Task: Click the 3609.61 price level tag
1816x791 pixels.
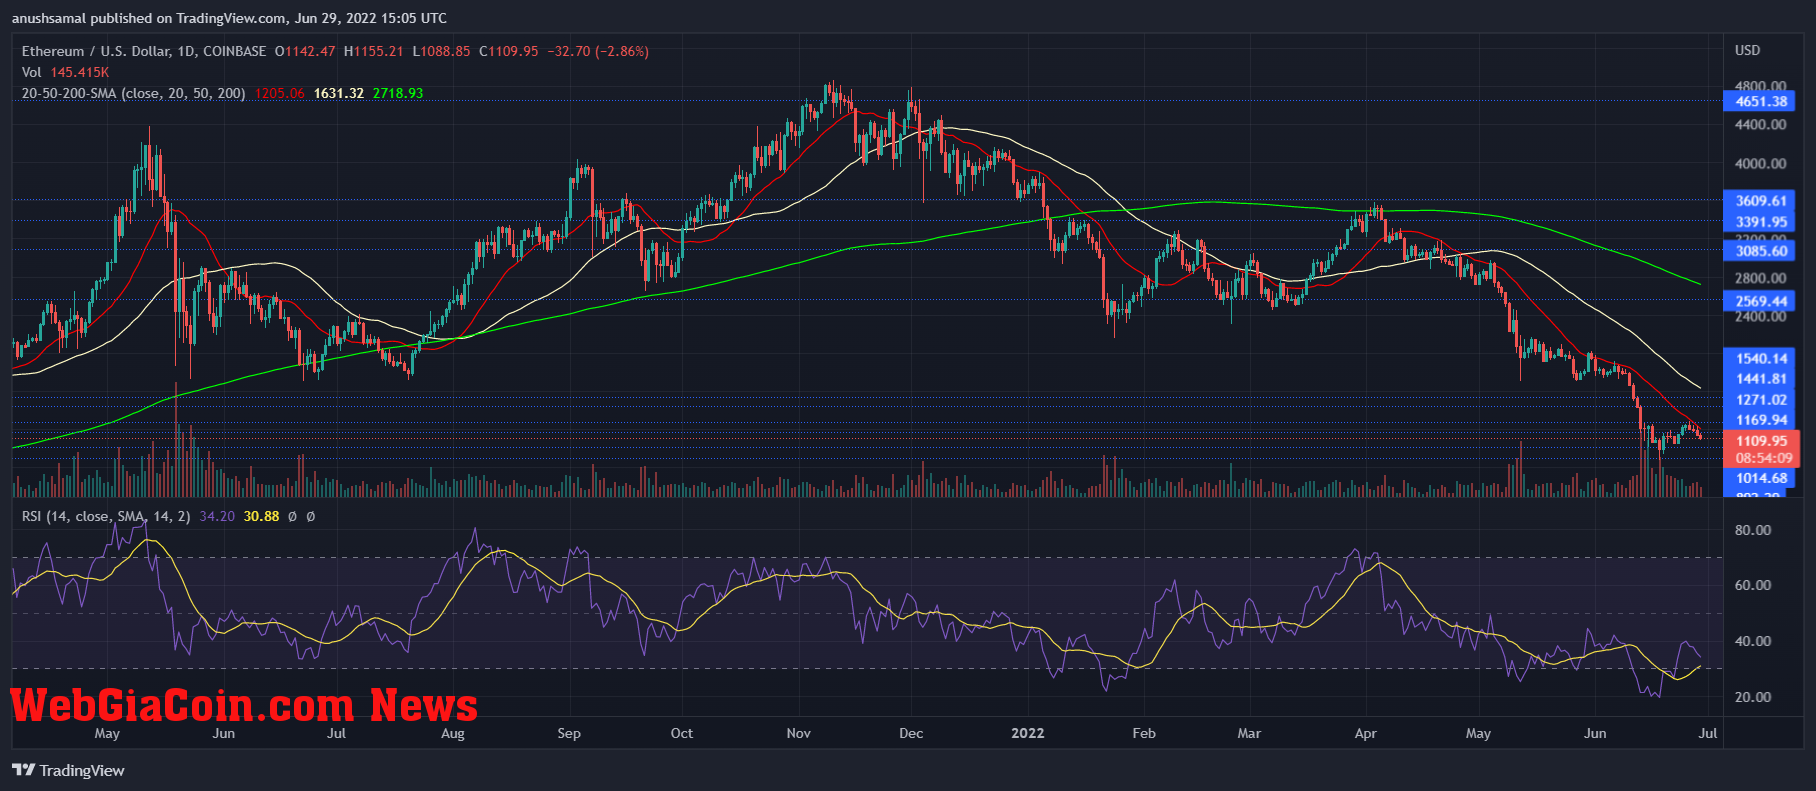Action: tap(1760, 201)
